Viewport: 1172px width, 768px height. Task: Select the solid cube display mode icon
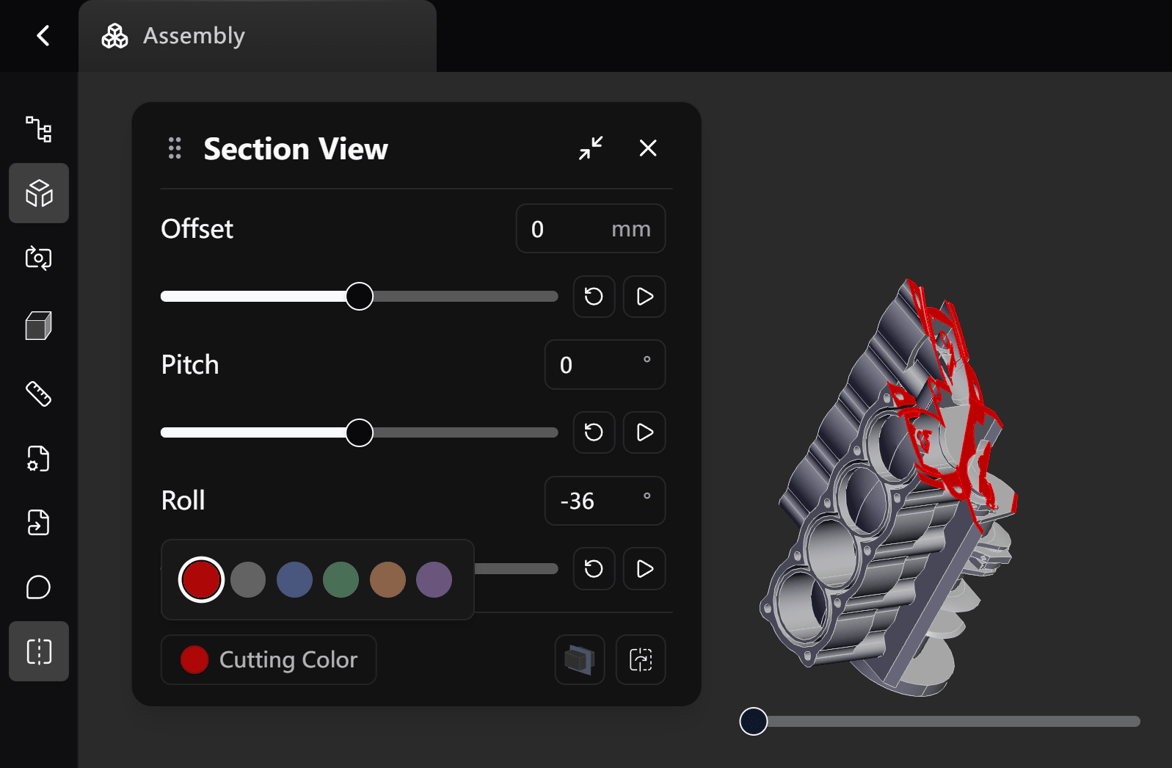[x=39, y=326]
